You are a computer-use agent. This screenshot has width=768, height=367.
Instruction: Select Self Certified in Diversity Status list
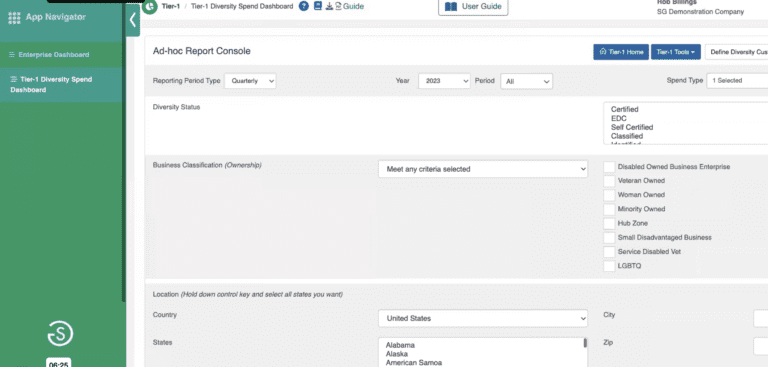(x=632, y=127)
